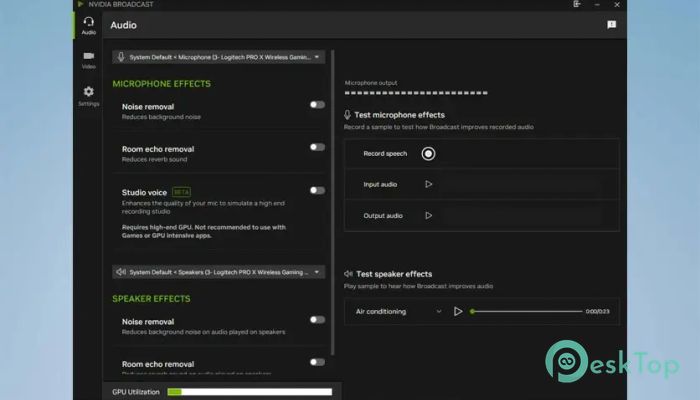
Task: Click the 'Output audio' label
Action: pos(383,216)
